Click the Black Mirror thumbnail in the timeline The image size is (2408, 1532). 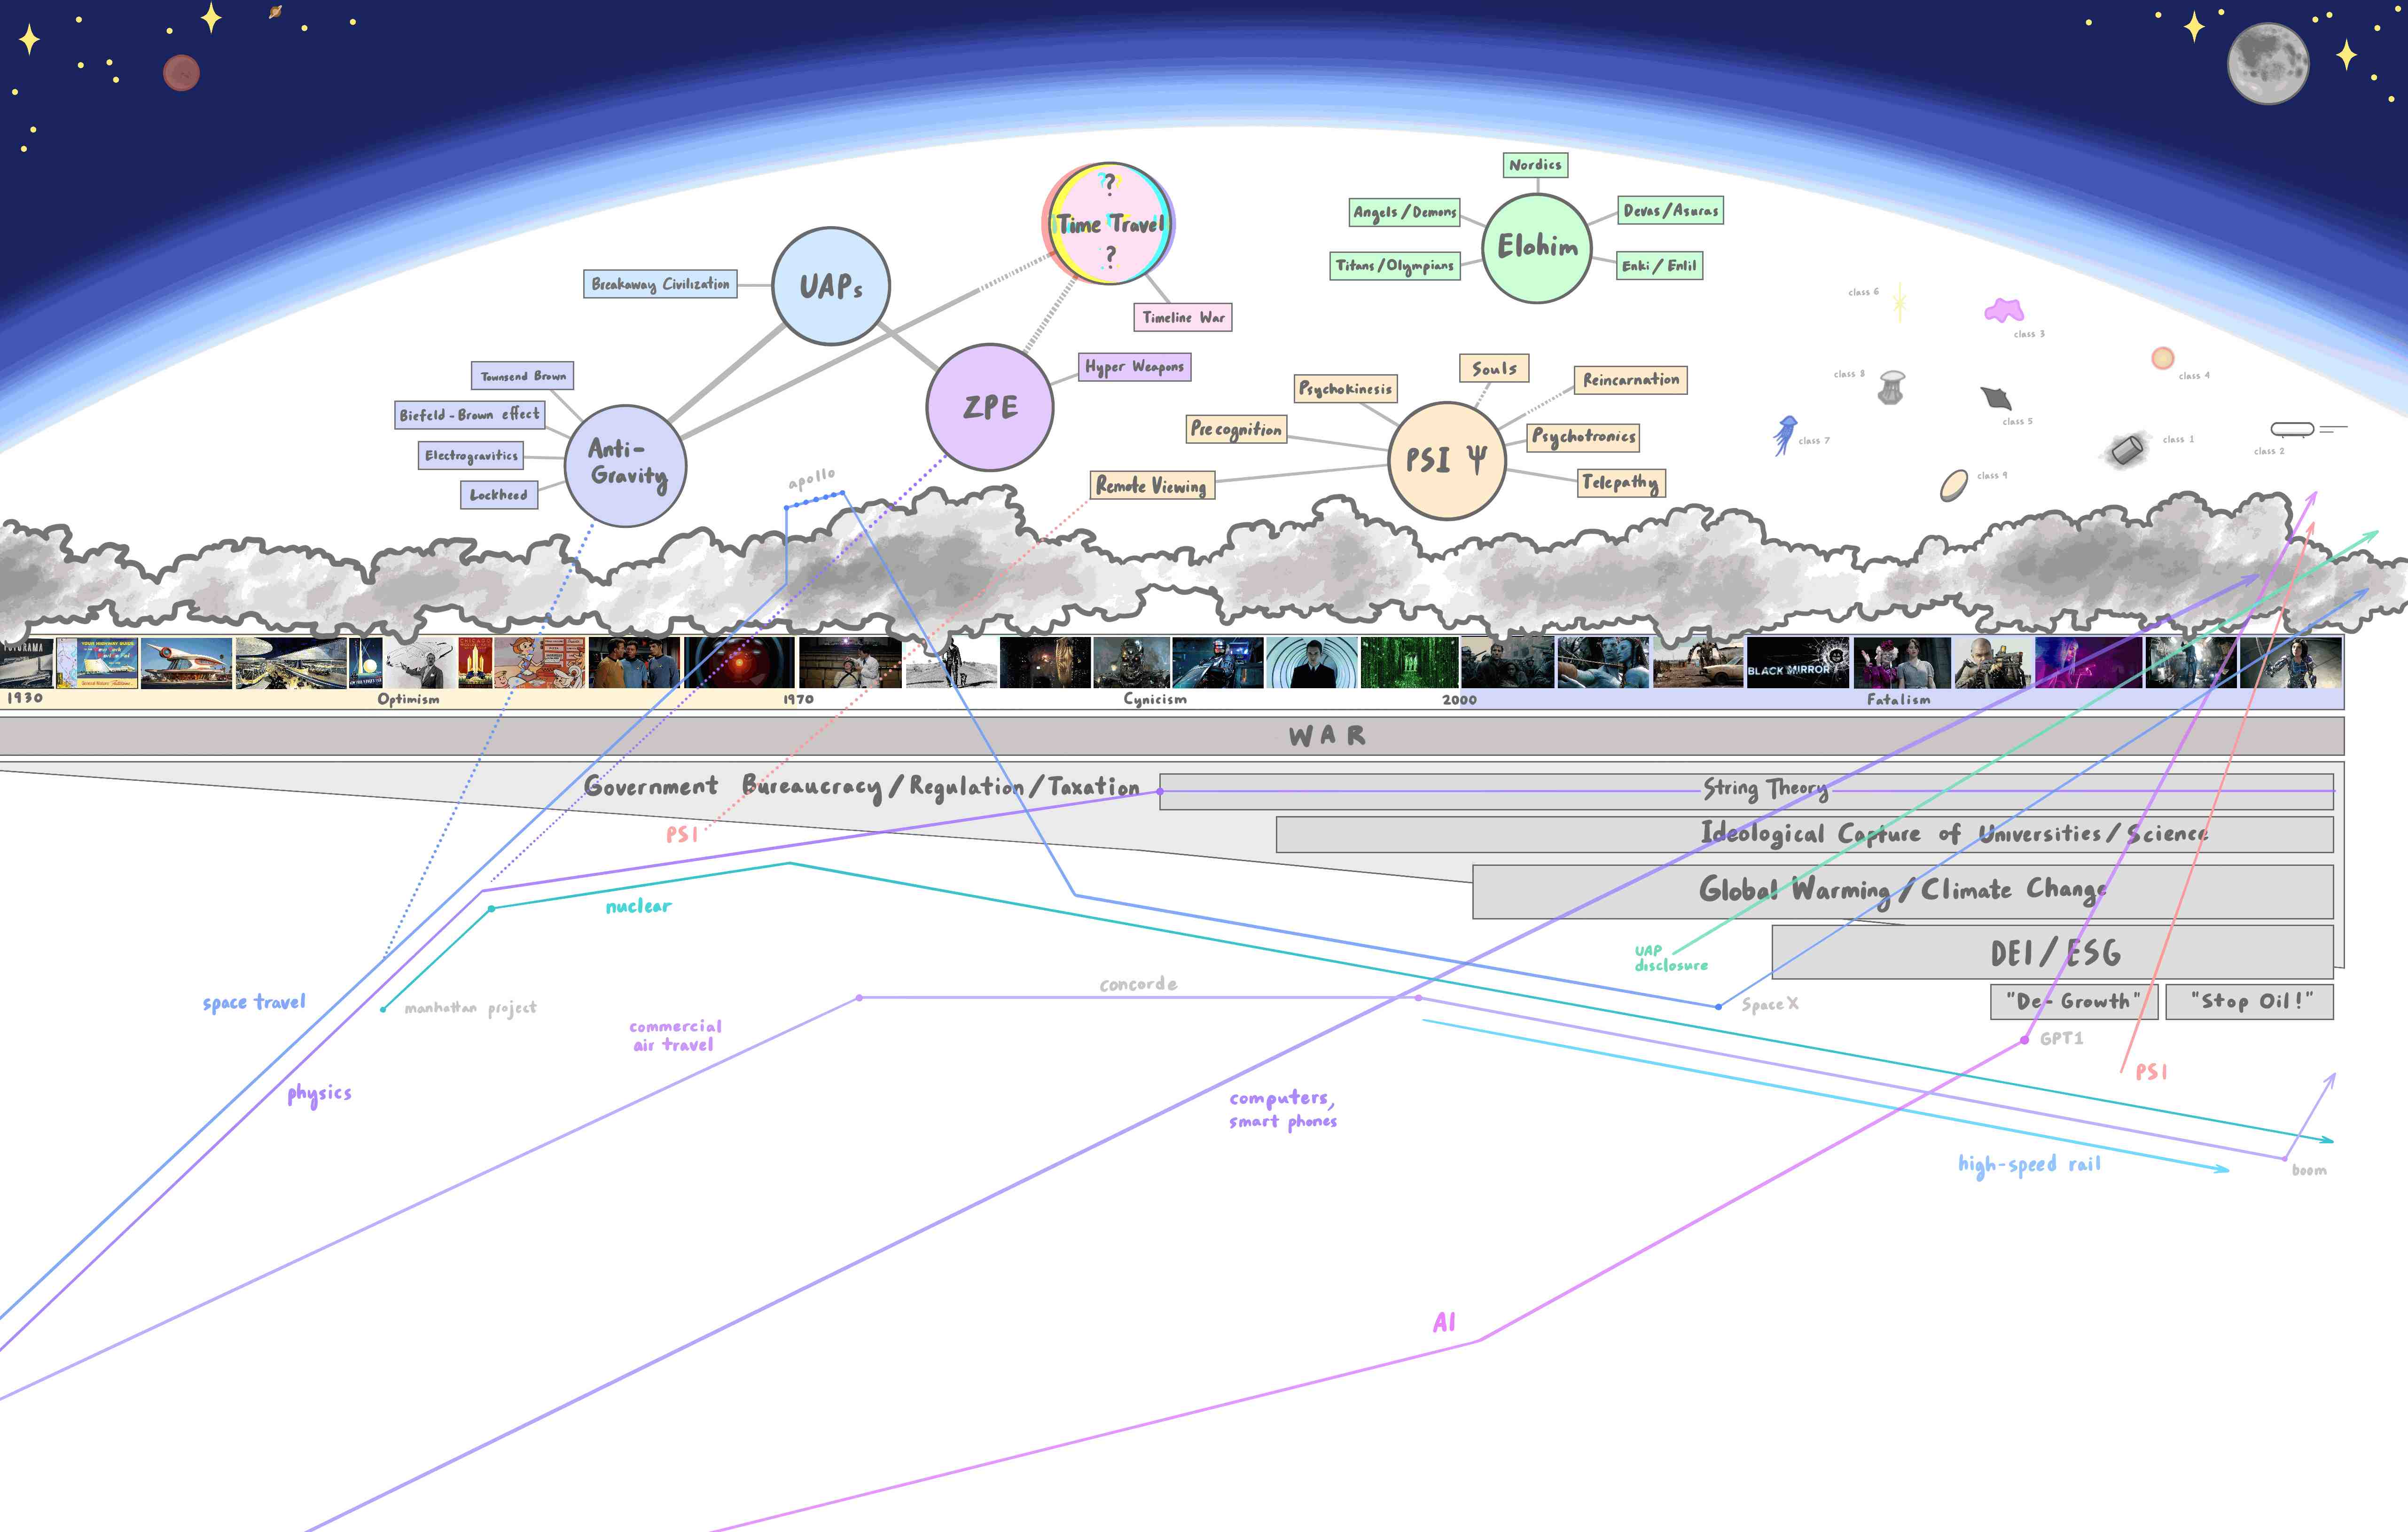coord(1798,663)
